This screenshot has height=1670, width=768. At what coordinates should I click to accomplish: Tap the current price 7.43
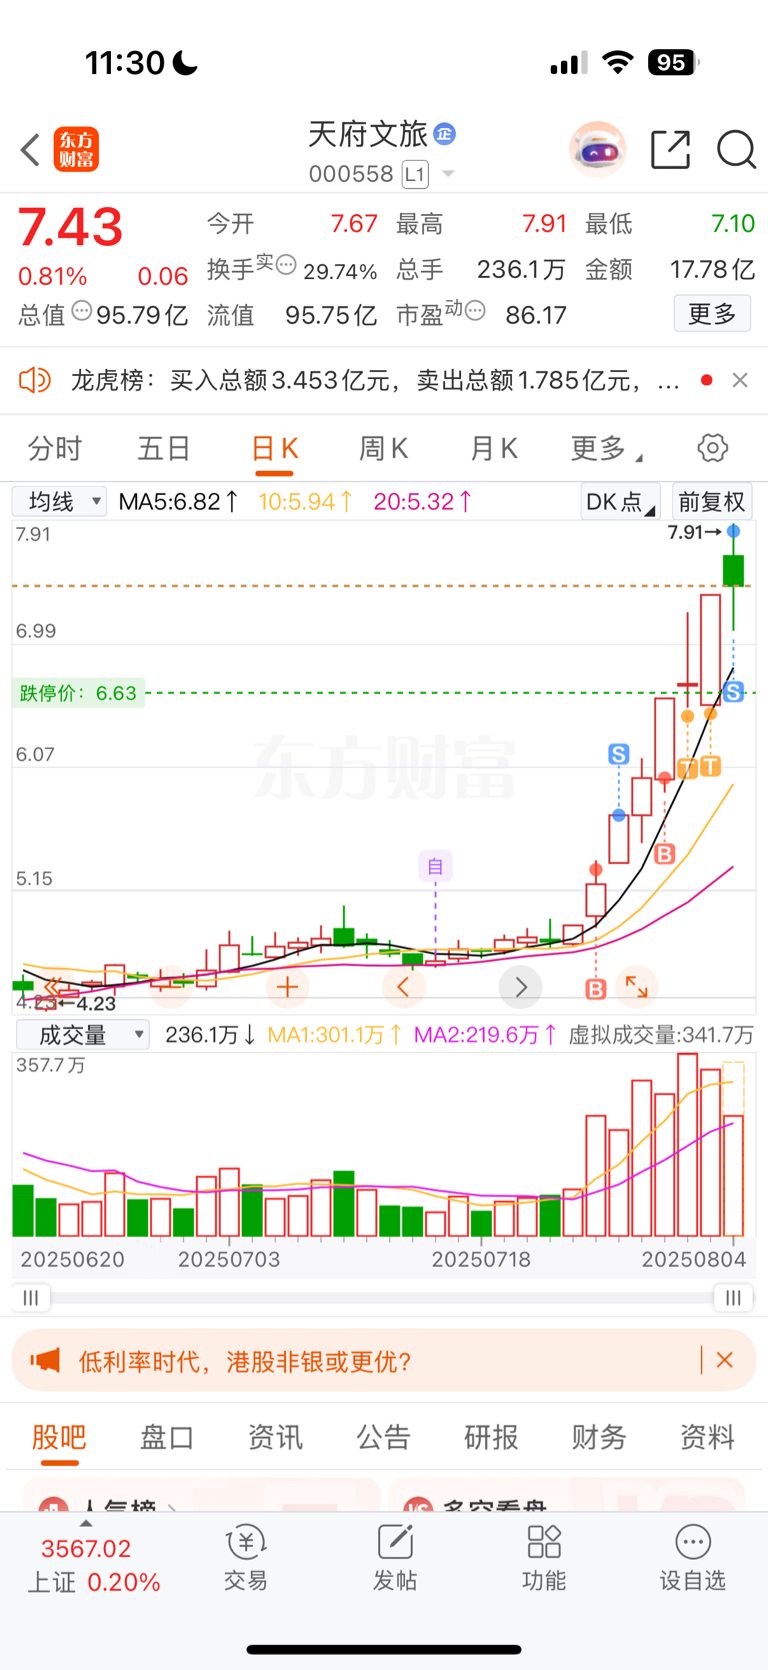tap(70, 228)
